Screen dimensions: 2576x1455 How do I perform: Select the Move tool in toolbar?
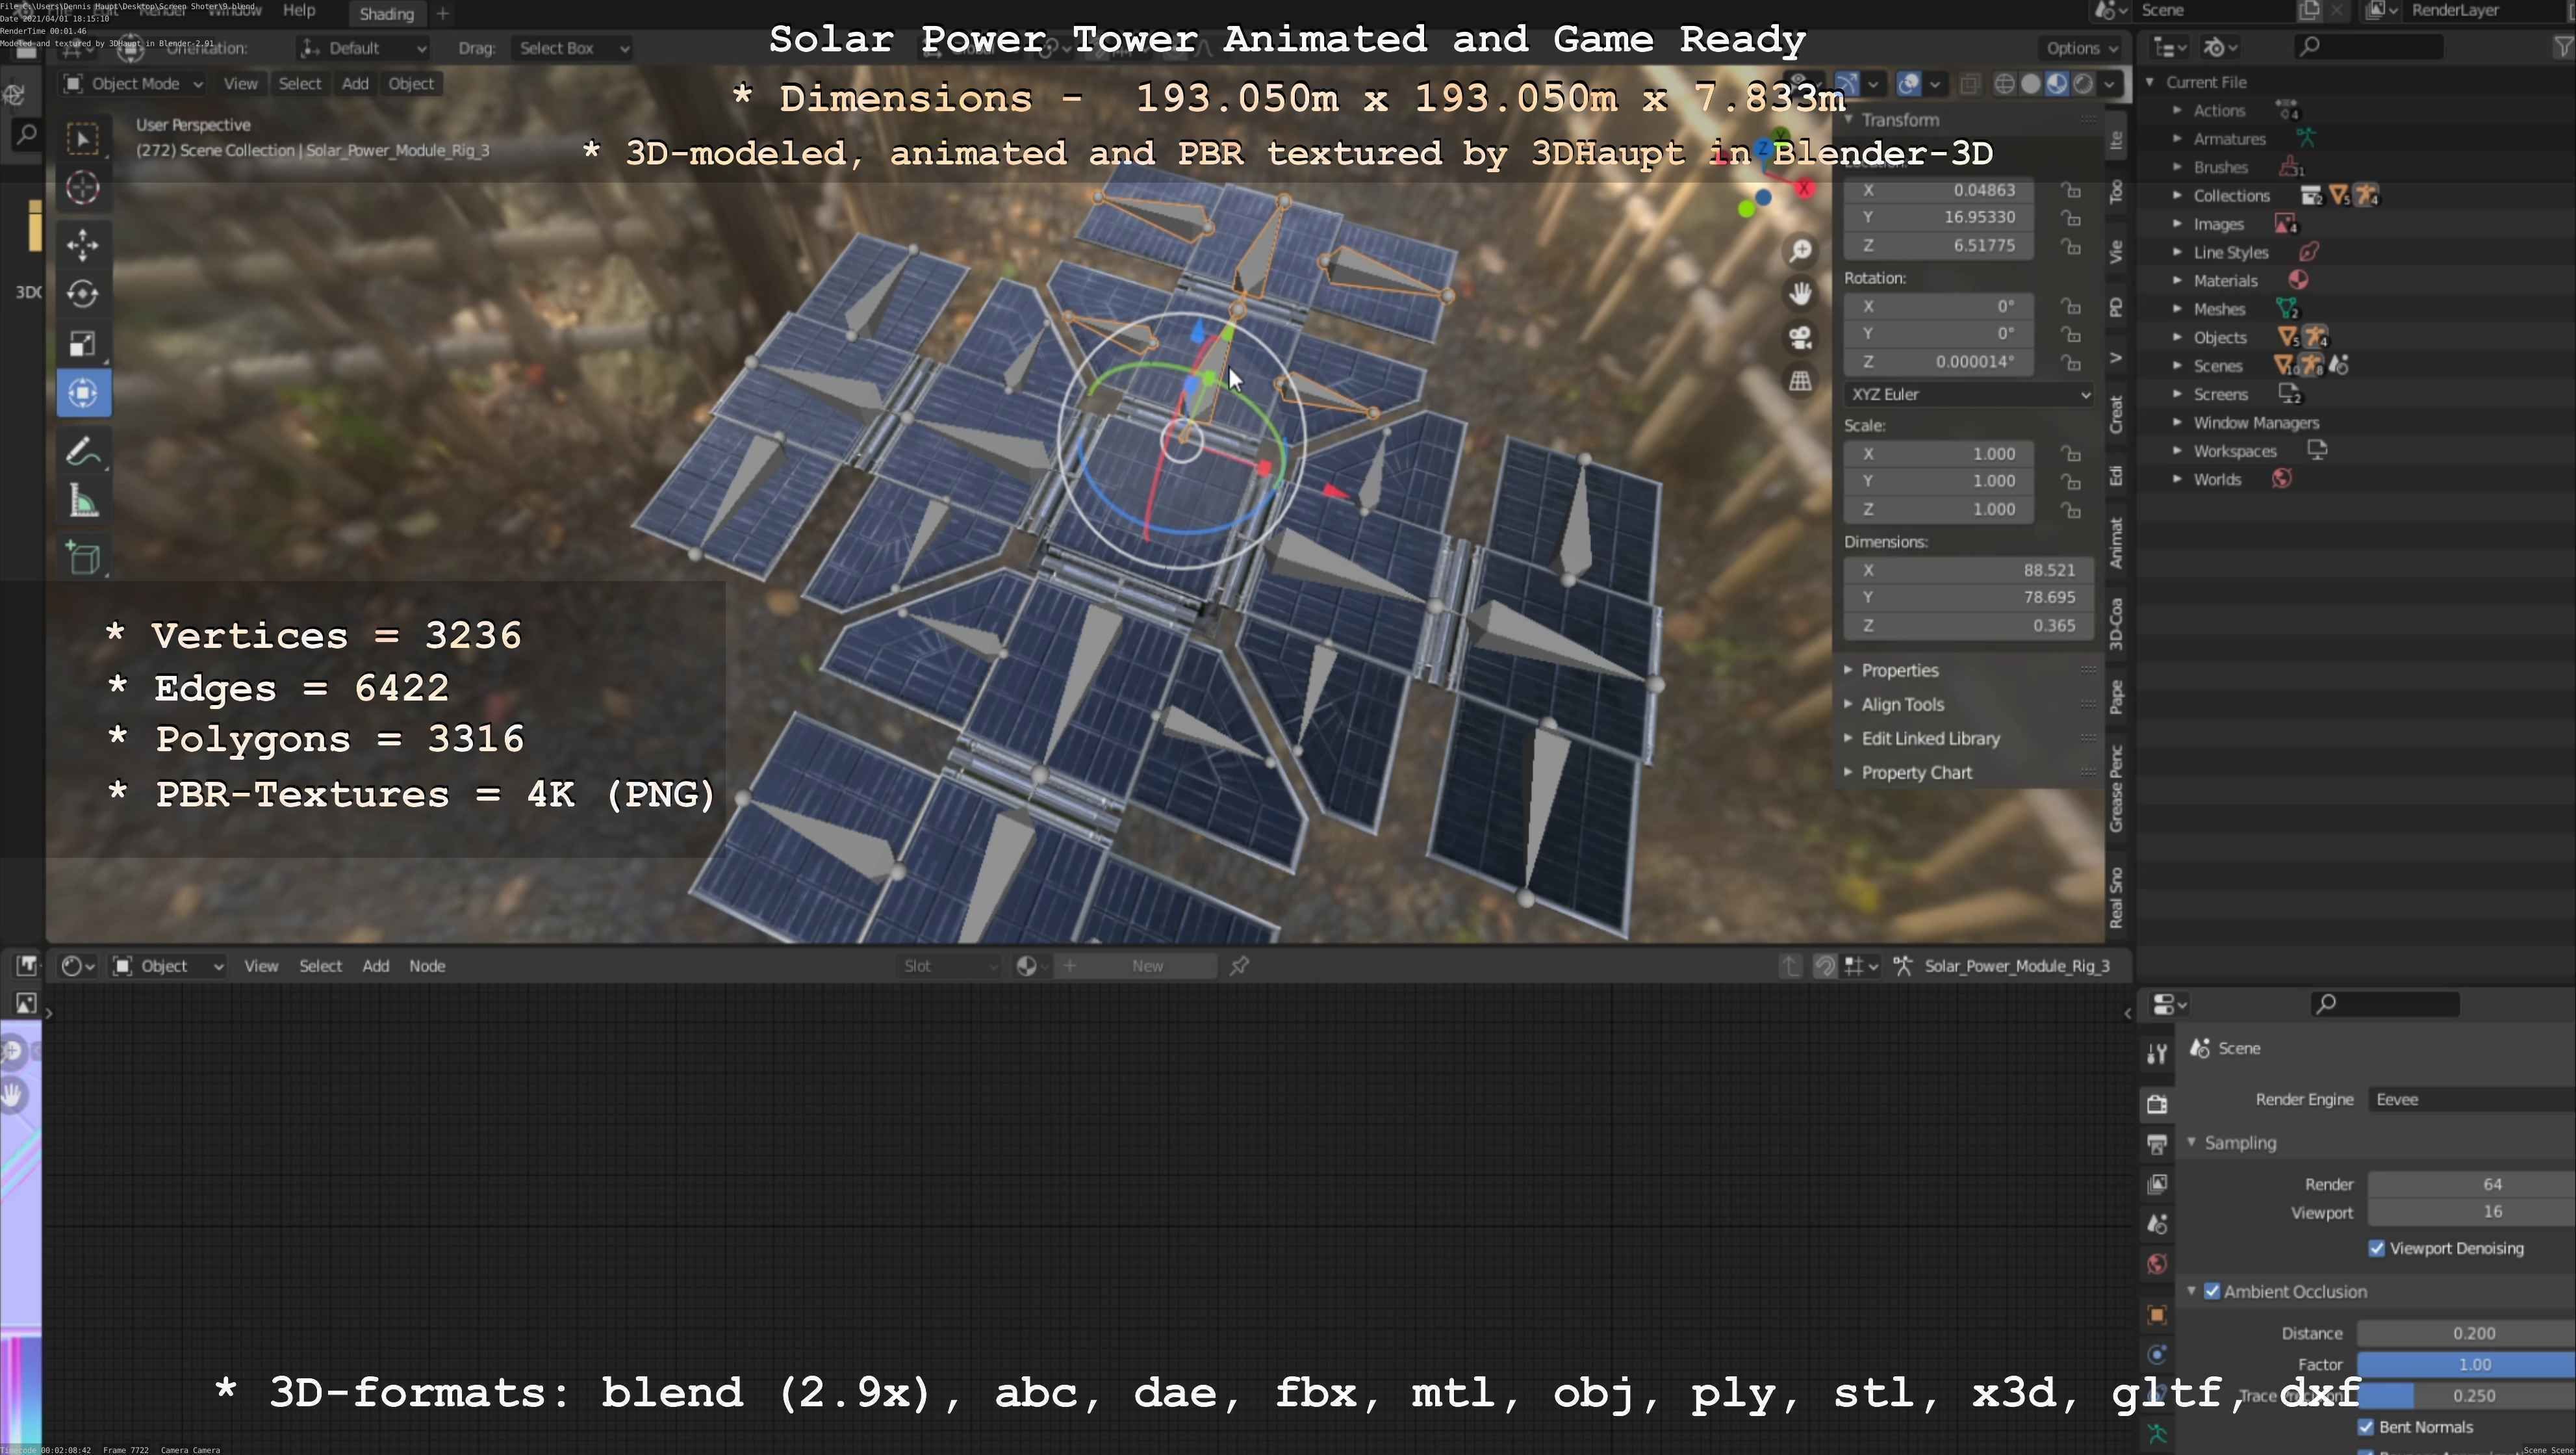(83, 244)
